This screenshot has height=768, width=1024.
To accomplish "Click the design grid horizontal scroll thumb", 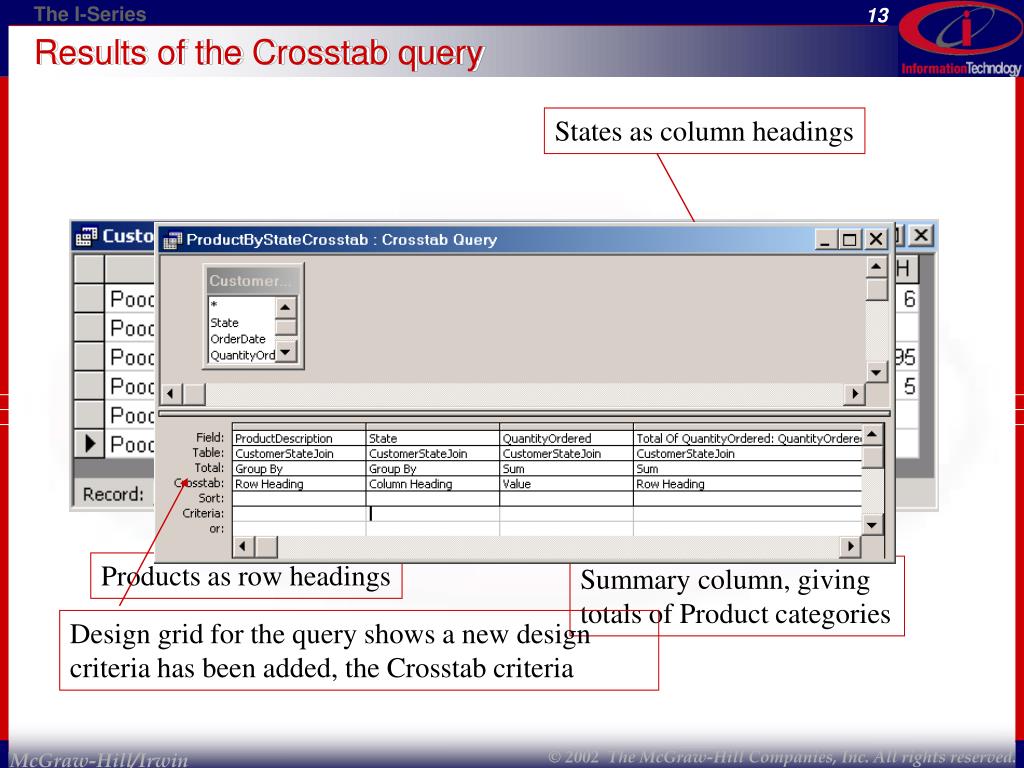I will click(266, 547).
